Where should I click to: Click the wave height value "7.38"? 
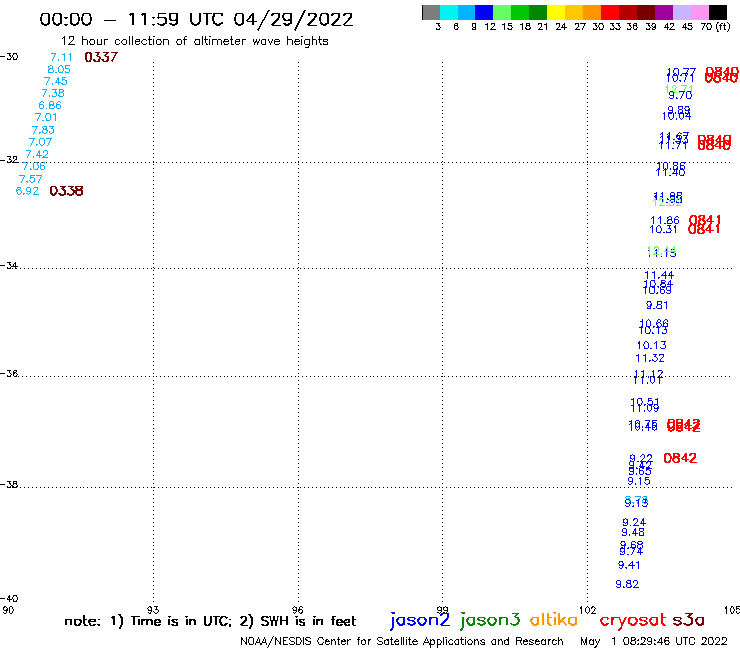tap(53, 93)
